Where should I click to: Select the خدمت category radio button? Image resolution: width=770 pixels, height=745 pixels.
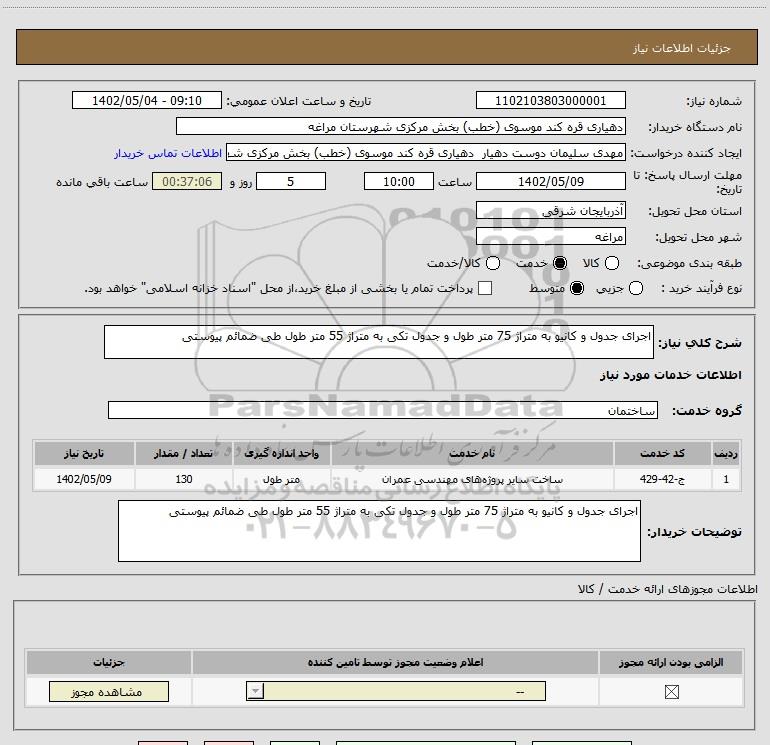point(559,263)
